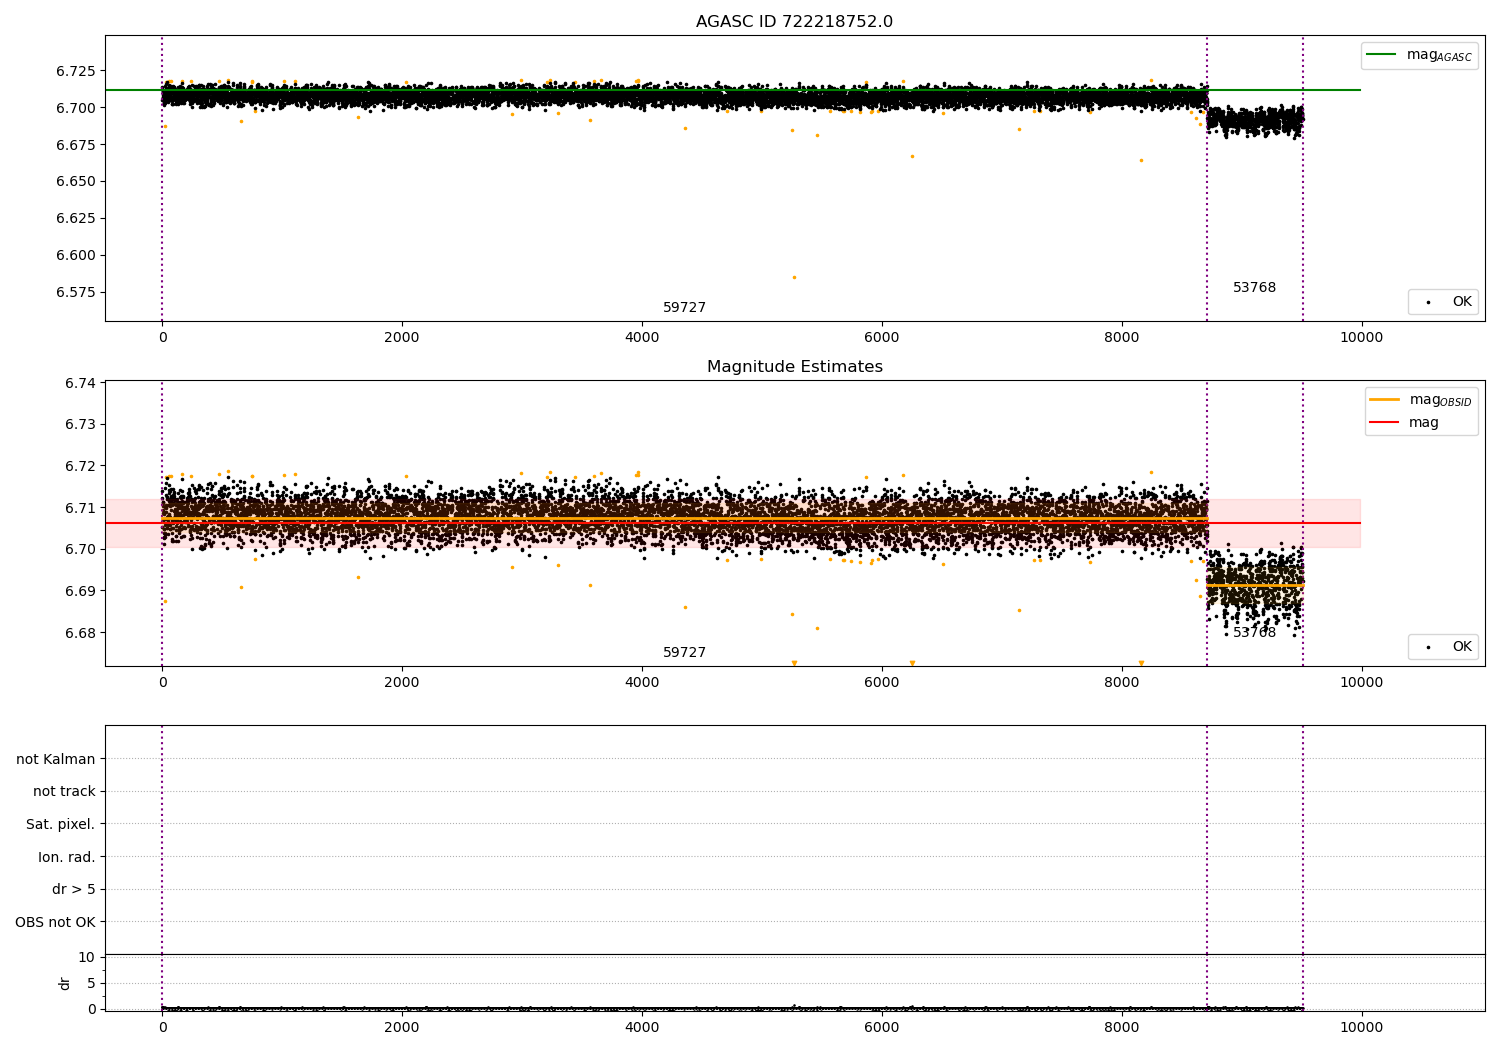Click the AGASC ID 722218752.0 plot title
The width and height of the screenshot is (1500, 1050).
(x=794, y=22)
